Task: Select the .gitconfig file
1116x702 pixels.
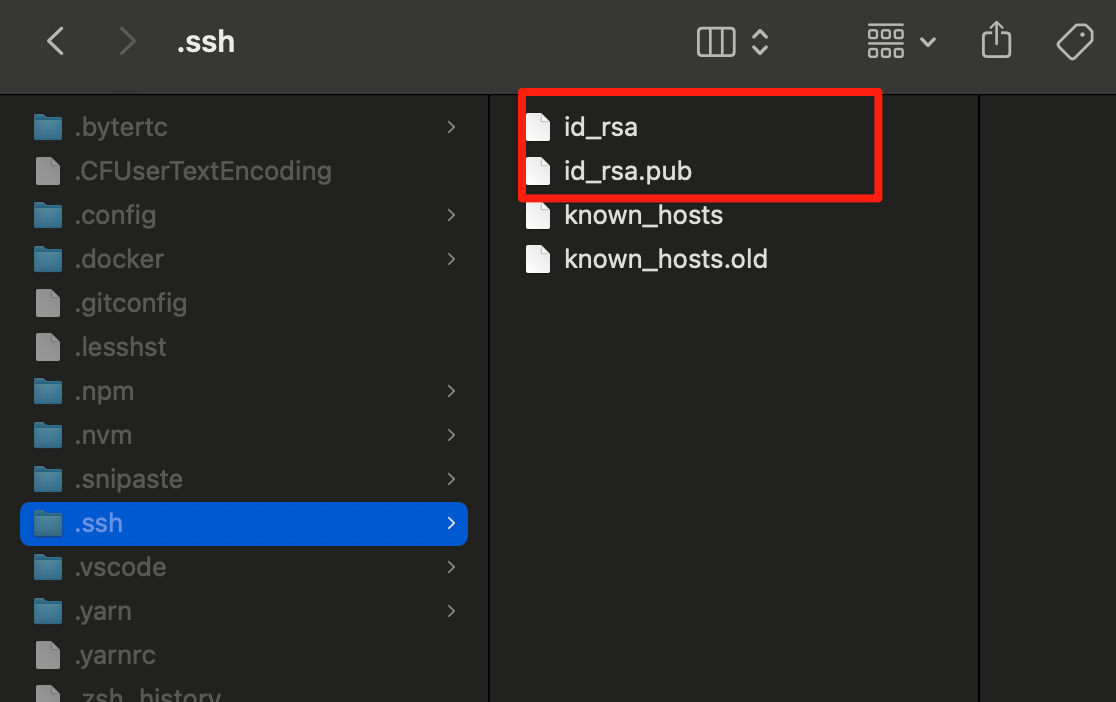Action: click(x=130, y=303)
